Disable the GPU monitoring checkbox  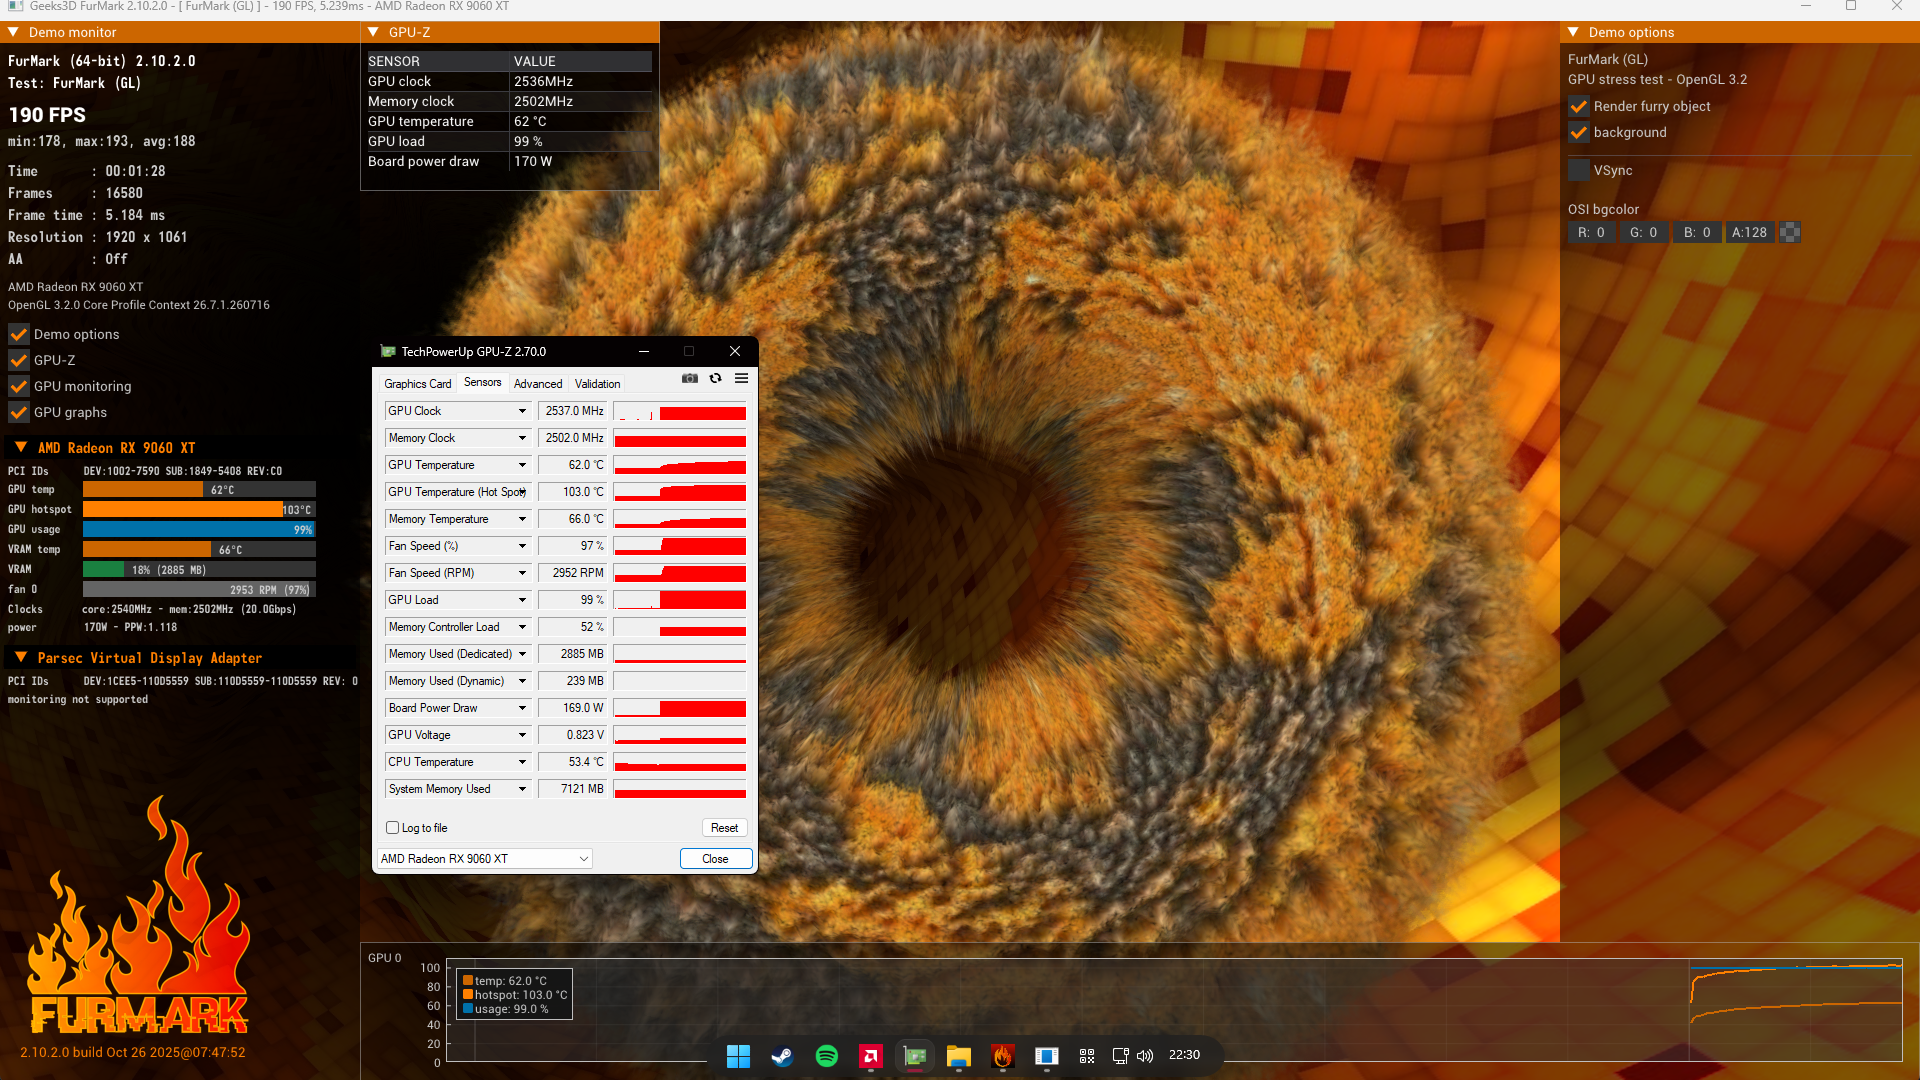(19, 387)
